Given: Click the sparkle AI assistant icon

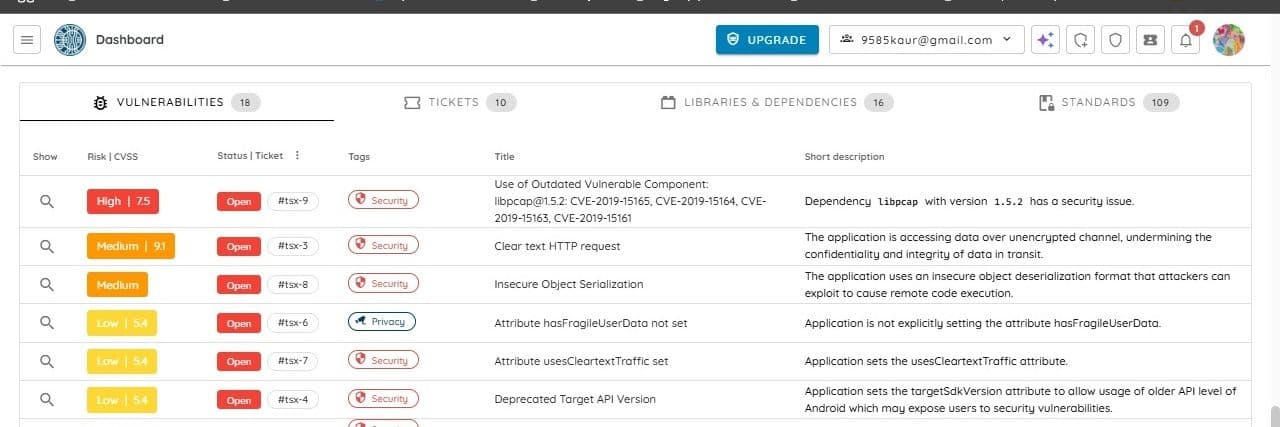Looking at the screenshot, I should [1044, 40].
